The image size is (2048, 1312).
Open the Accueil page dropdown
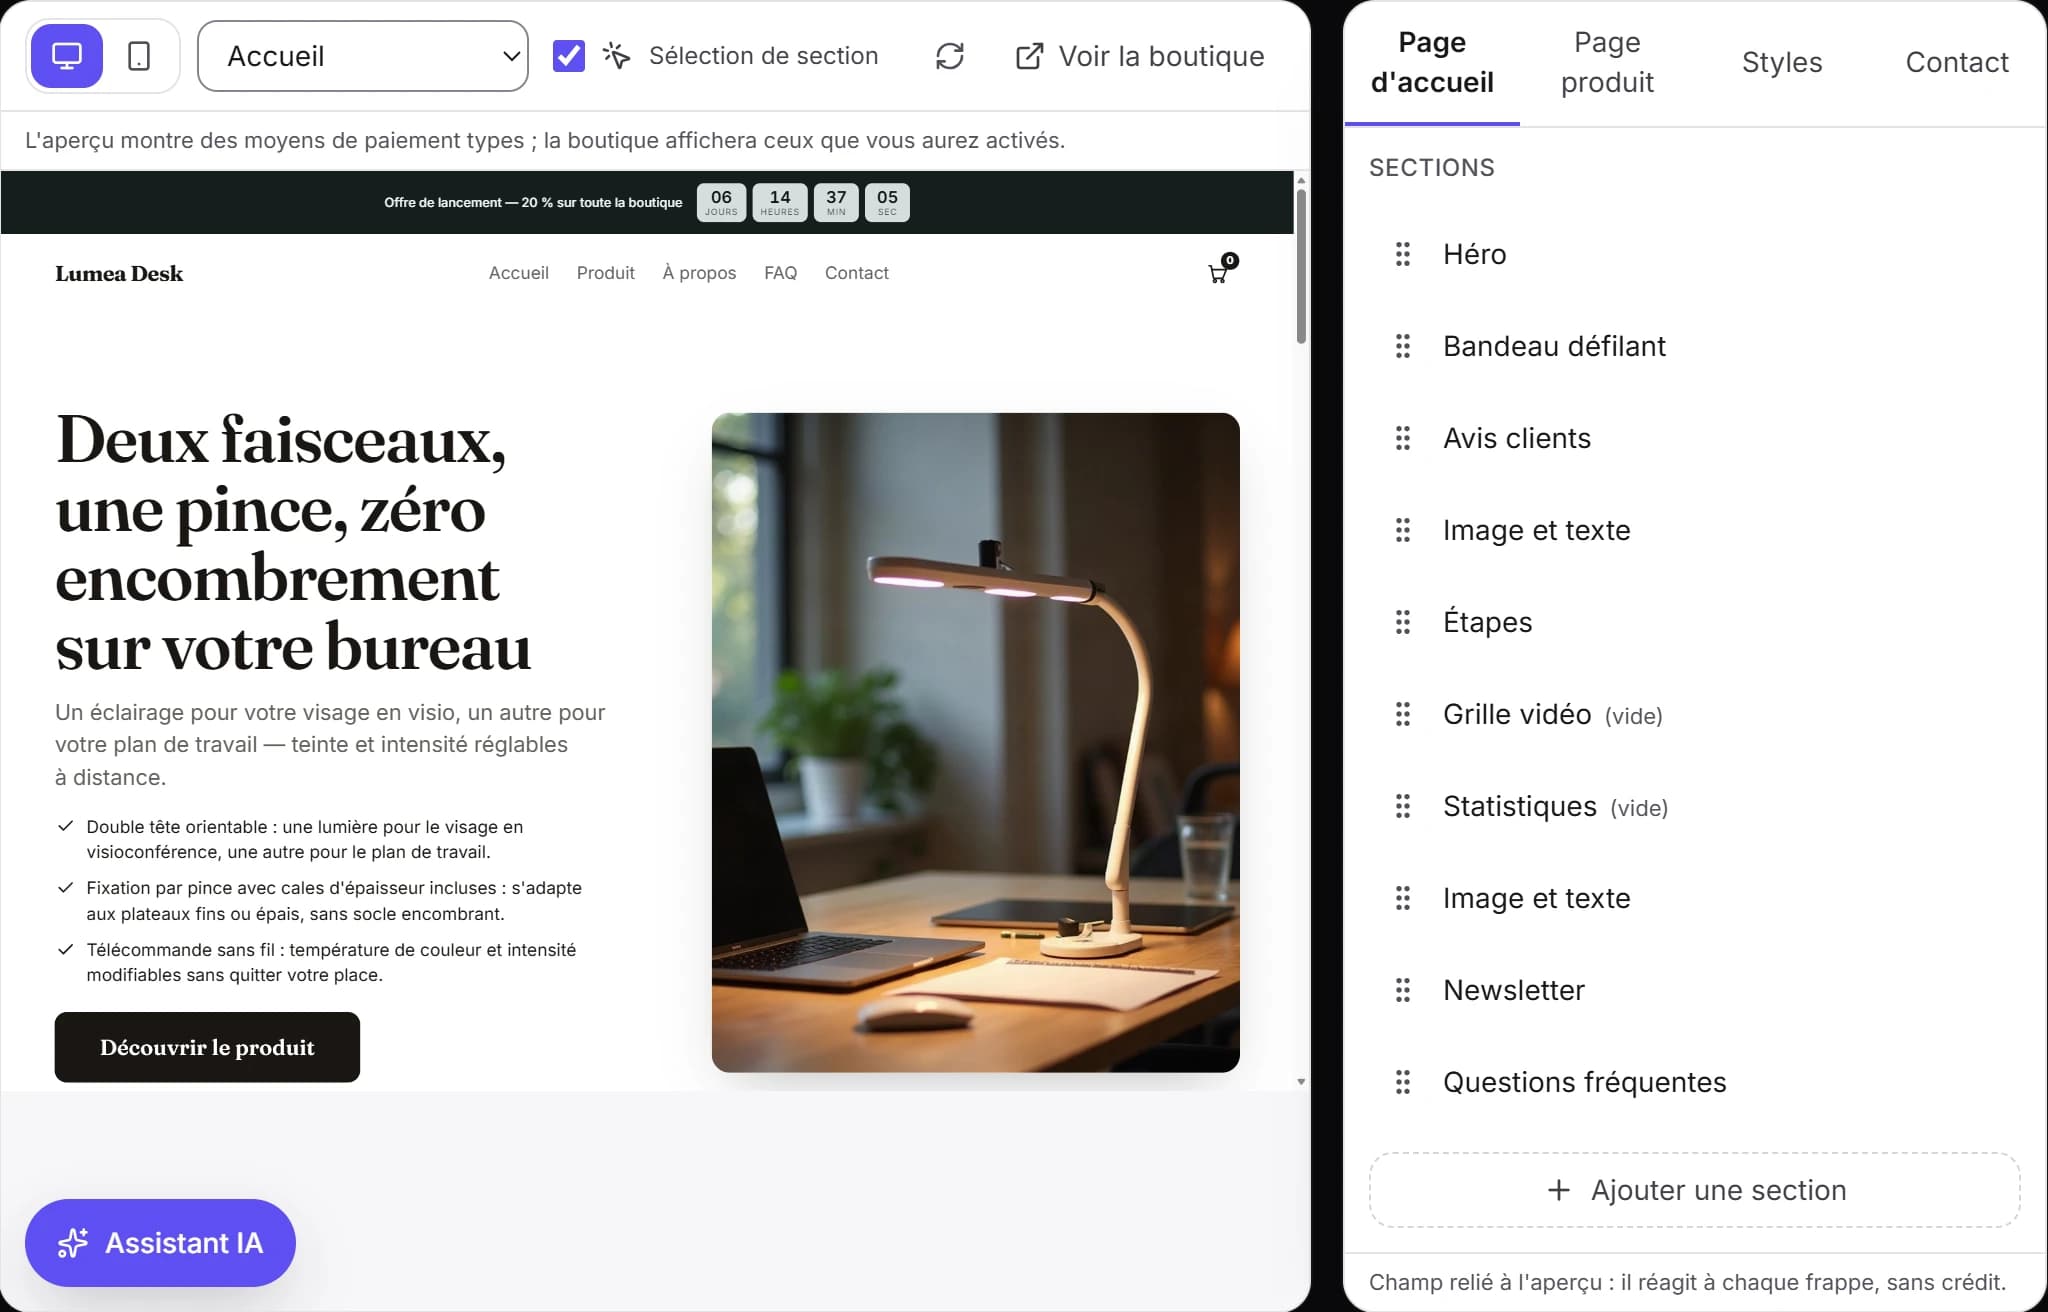click(x=363, y=56)
